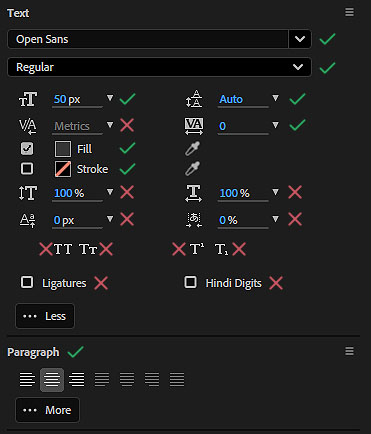Click the Open Sans font name field
Image resolution: width=371 pixels, height=434 pixels.
pos(148,39)
